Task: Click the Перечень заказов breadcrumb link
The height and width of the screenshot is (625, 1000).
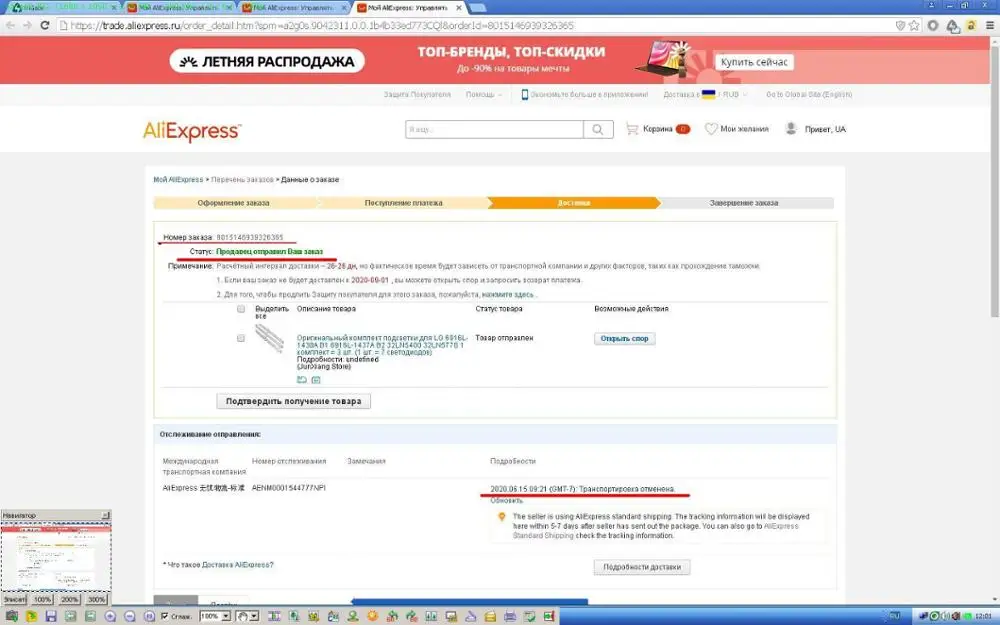Action: [x=242, y=180]
